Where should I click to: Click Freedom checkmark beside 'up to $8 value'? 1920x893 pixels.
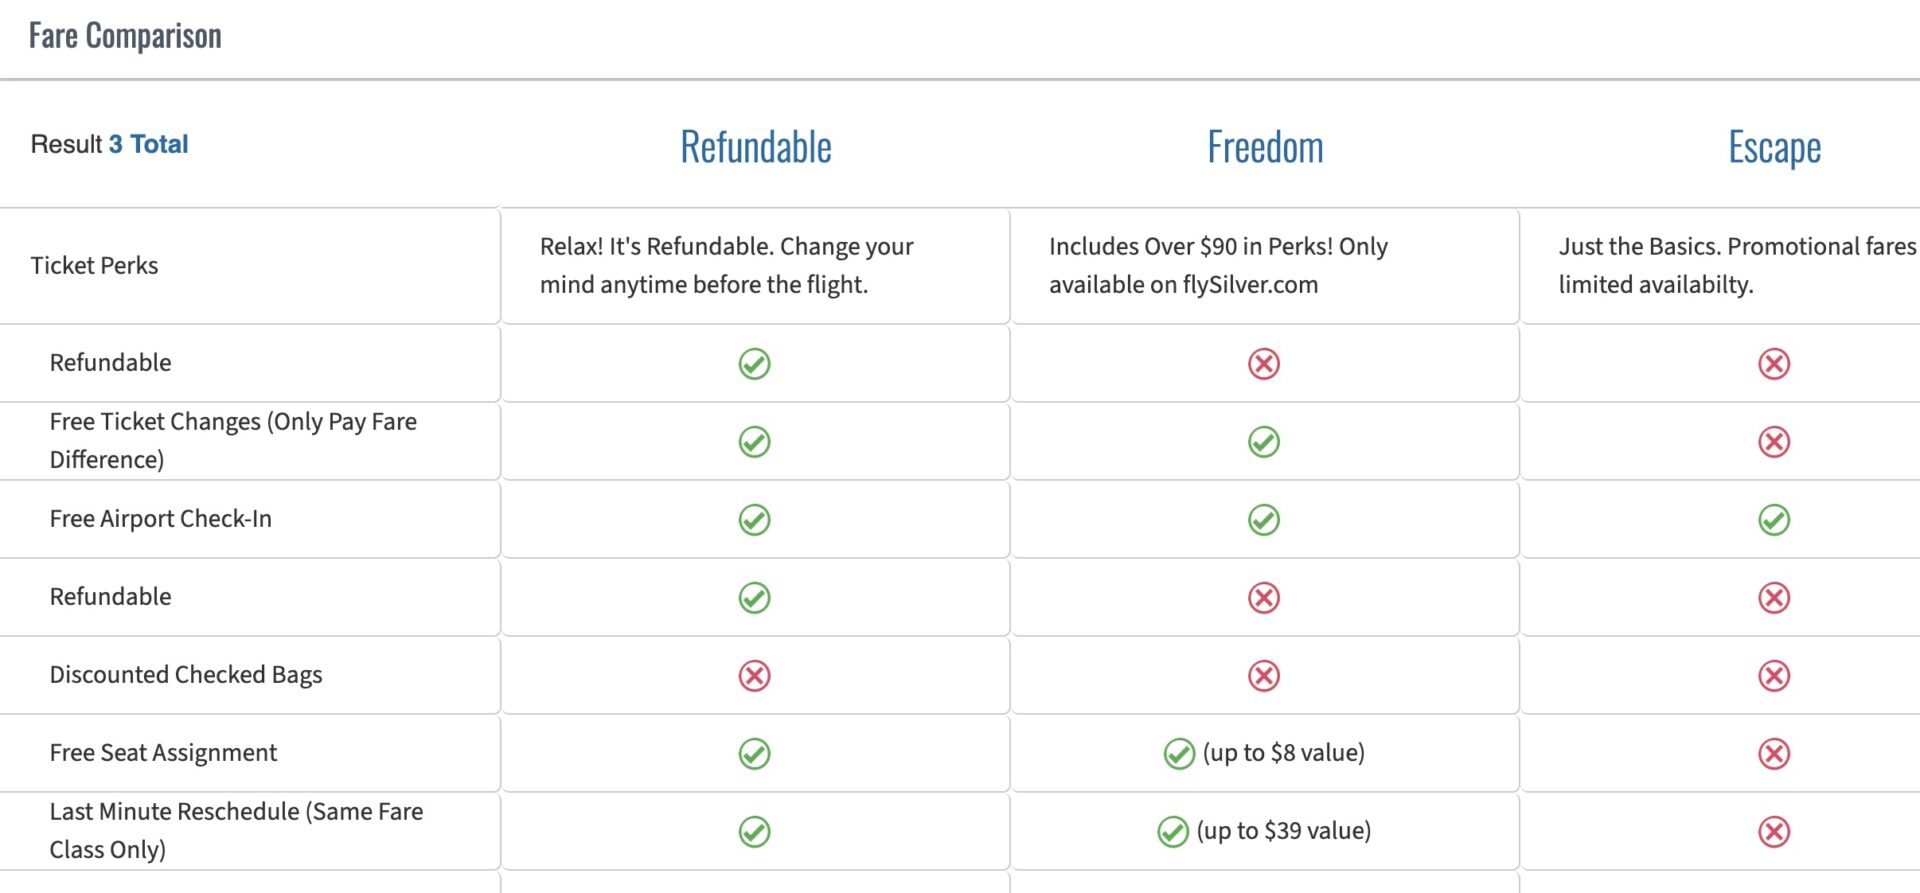tap(1179, 754)
